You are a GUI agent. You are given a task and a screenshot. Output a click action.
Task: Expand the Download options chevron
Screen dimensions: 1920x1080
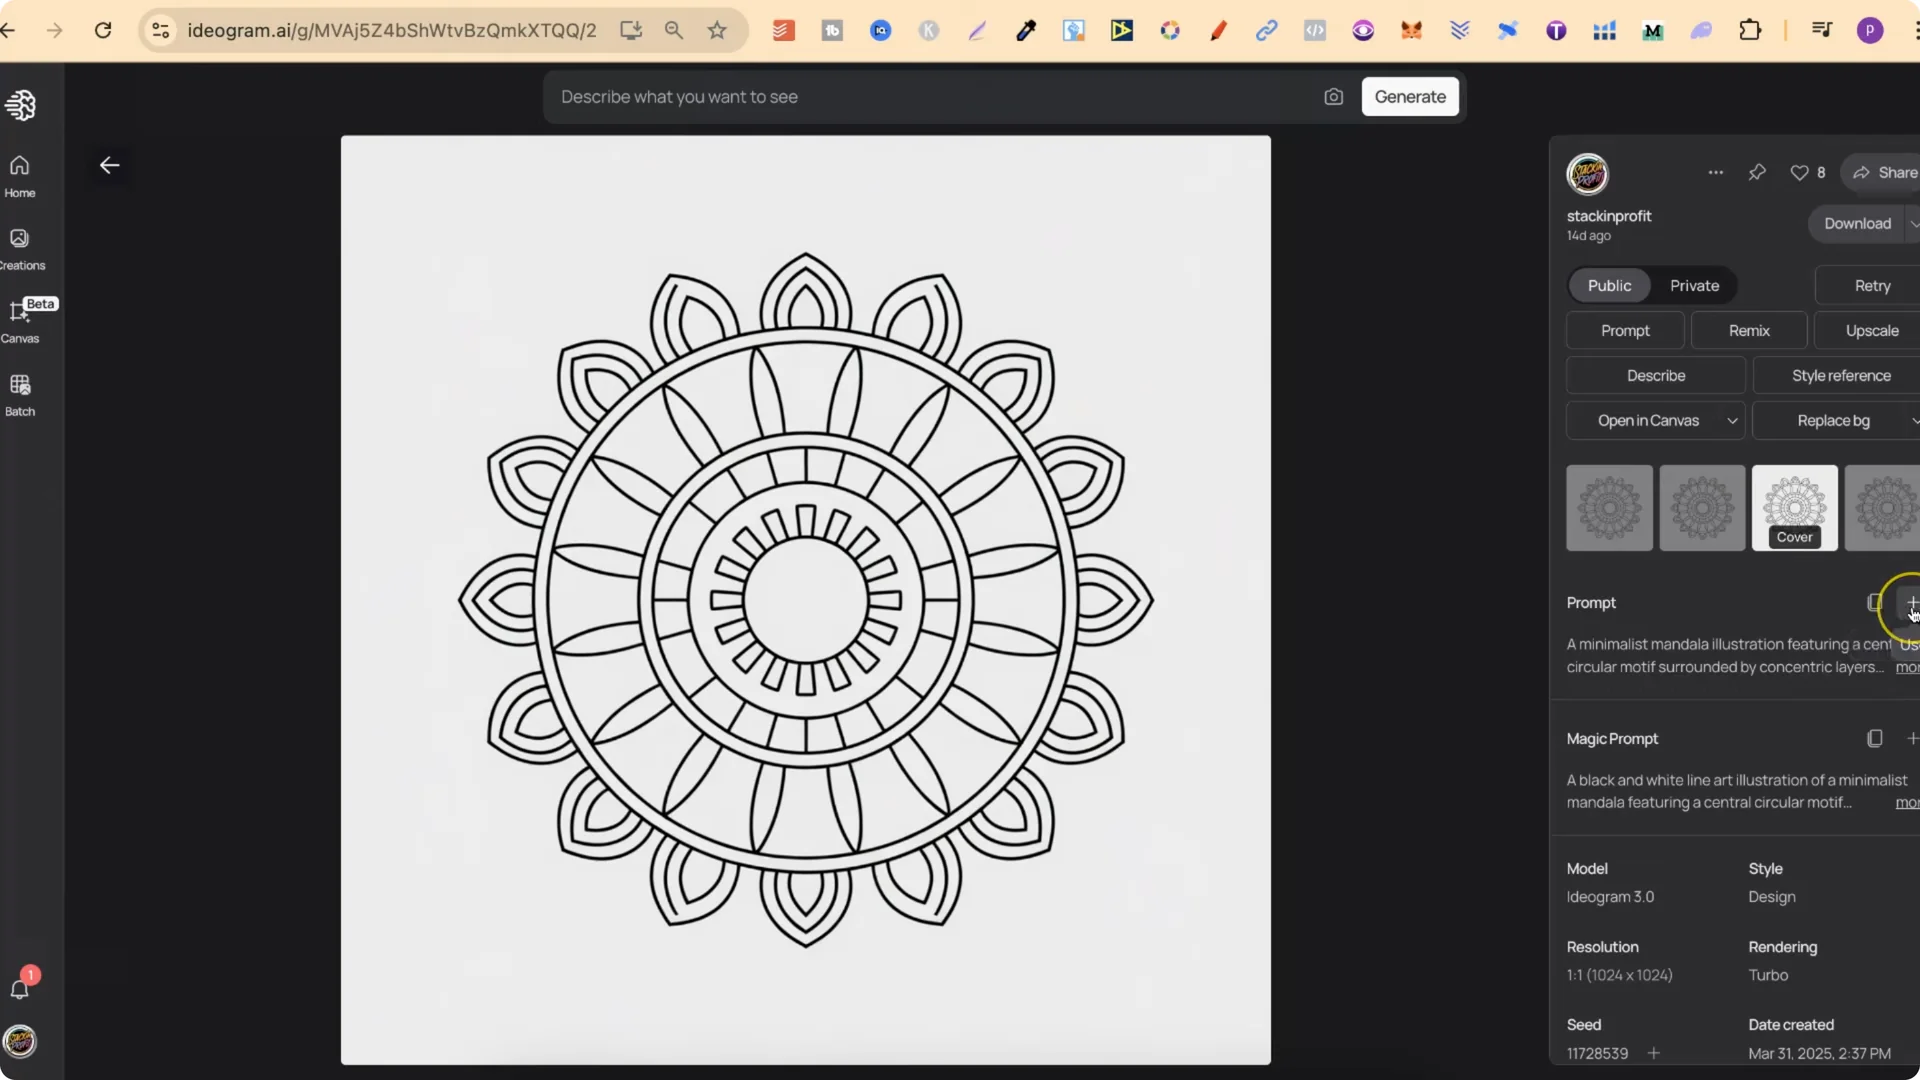pyautogui.click(x=1914, y=223)
